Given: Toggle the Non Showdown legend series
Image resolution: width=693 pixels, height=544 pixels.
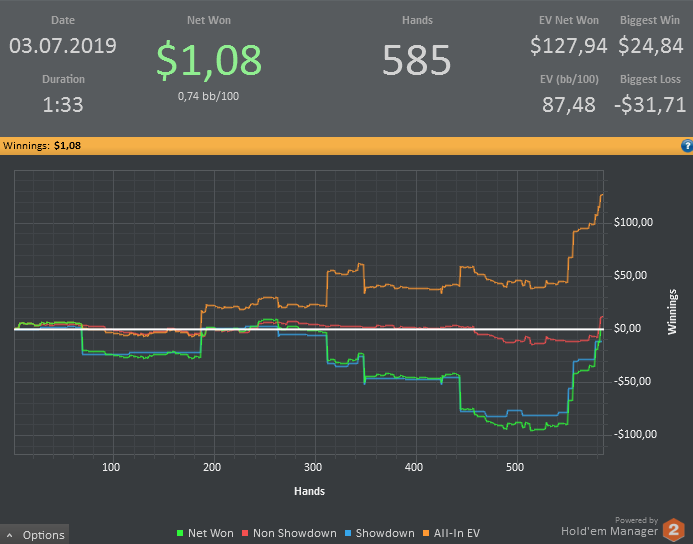Looking at the screenshot, I should 289,533.
